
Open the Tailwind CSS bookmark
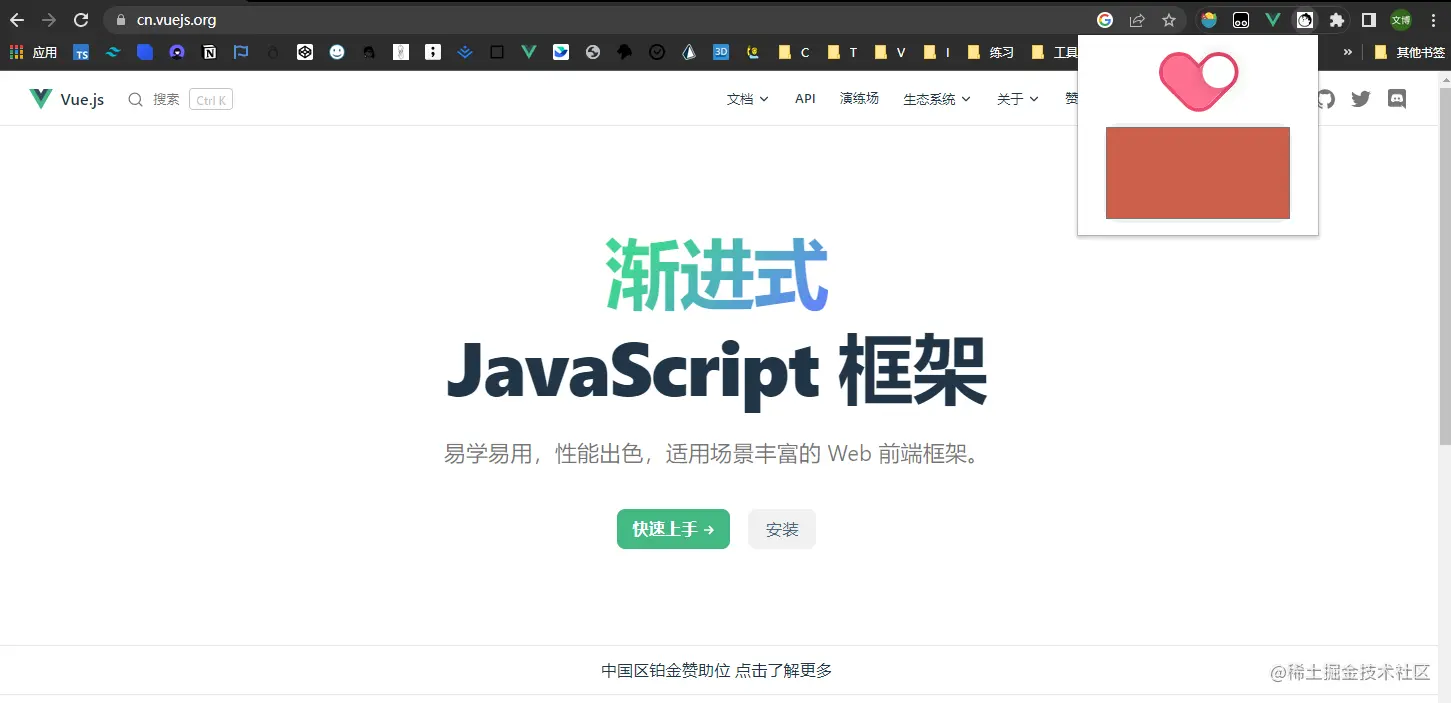point(113,52)
